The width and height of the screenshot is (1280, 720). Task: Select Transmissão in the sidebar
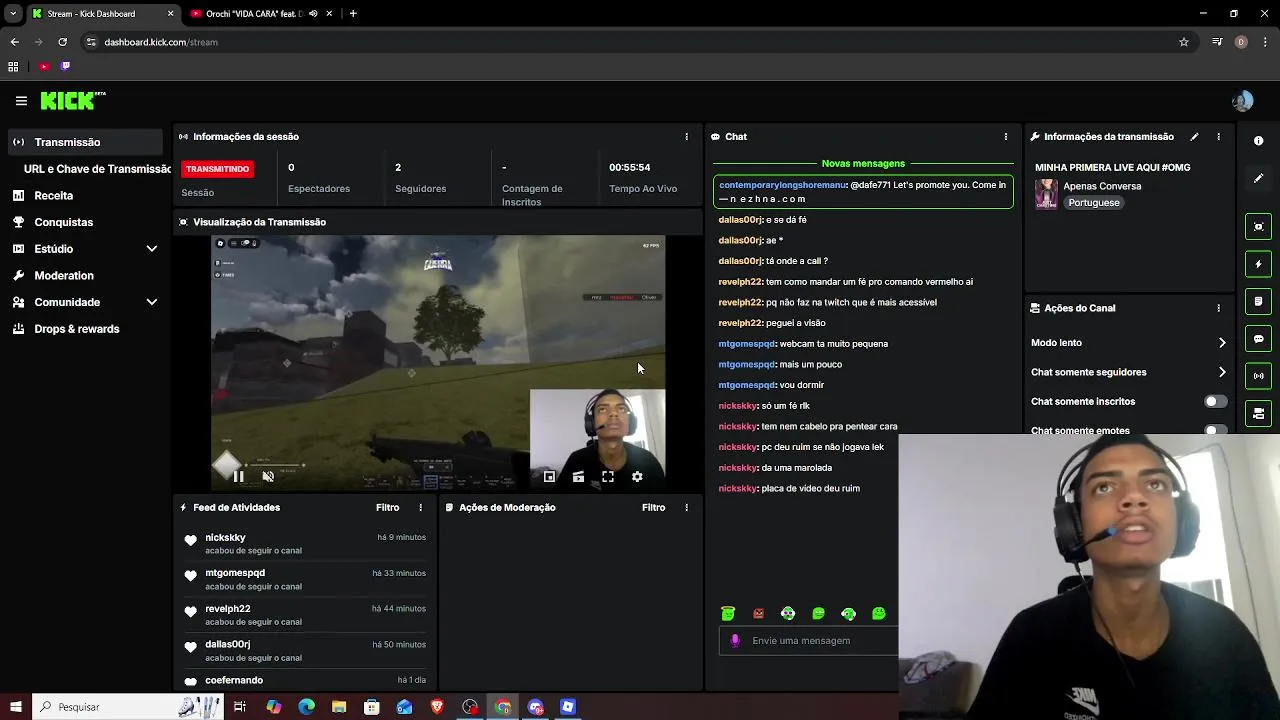click(x=84, y=142)
